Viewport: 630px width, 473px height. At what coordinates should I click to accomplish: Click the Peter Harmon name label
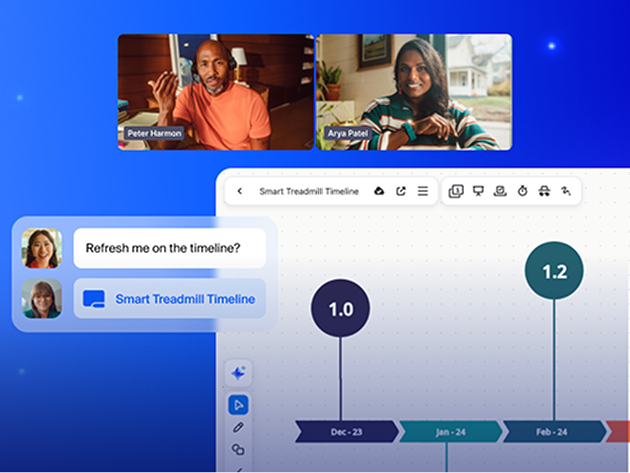coord(154,133)
